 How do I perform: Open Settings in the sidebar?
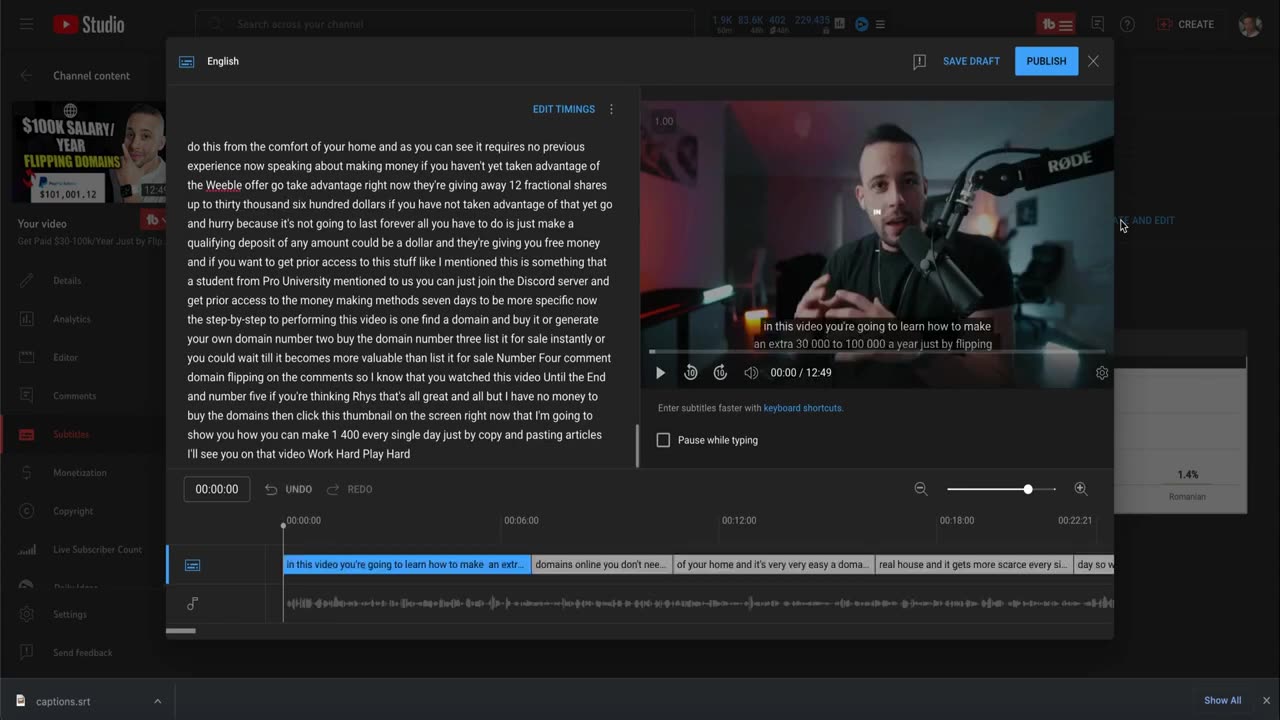70,614
